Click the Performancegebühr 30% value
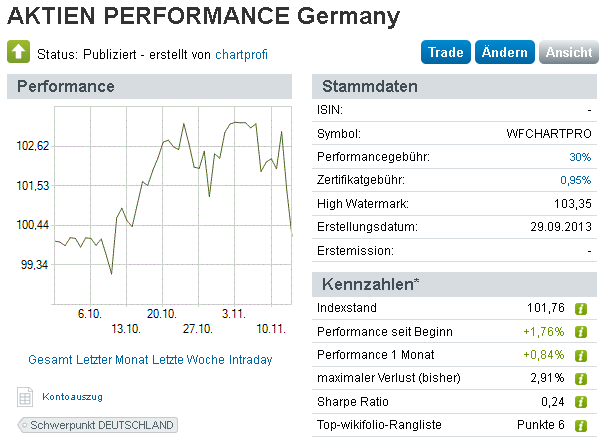This screenshot has width=605, height=443. click(x=580, y=157)
